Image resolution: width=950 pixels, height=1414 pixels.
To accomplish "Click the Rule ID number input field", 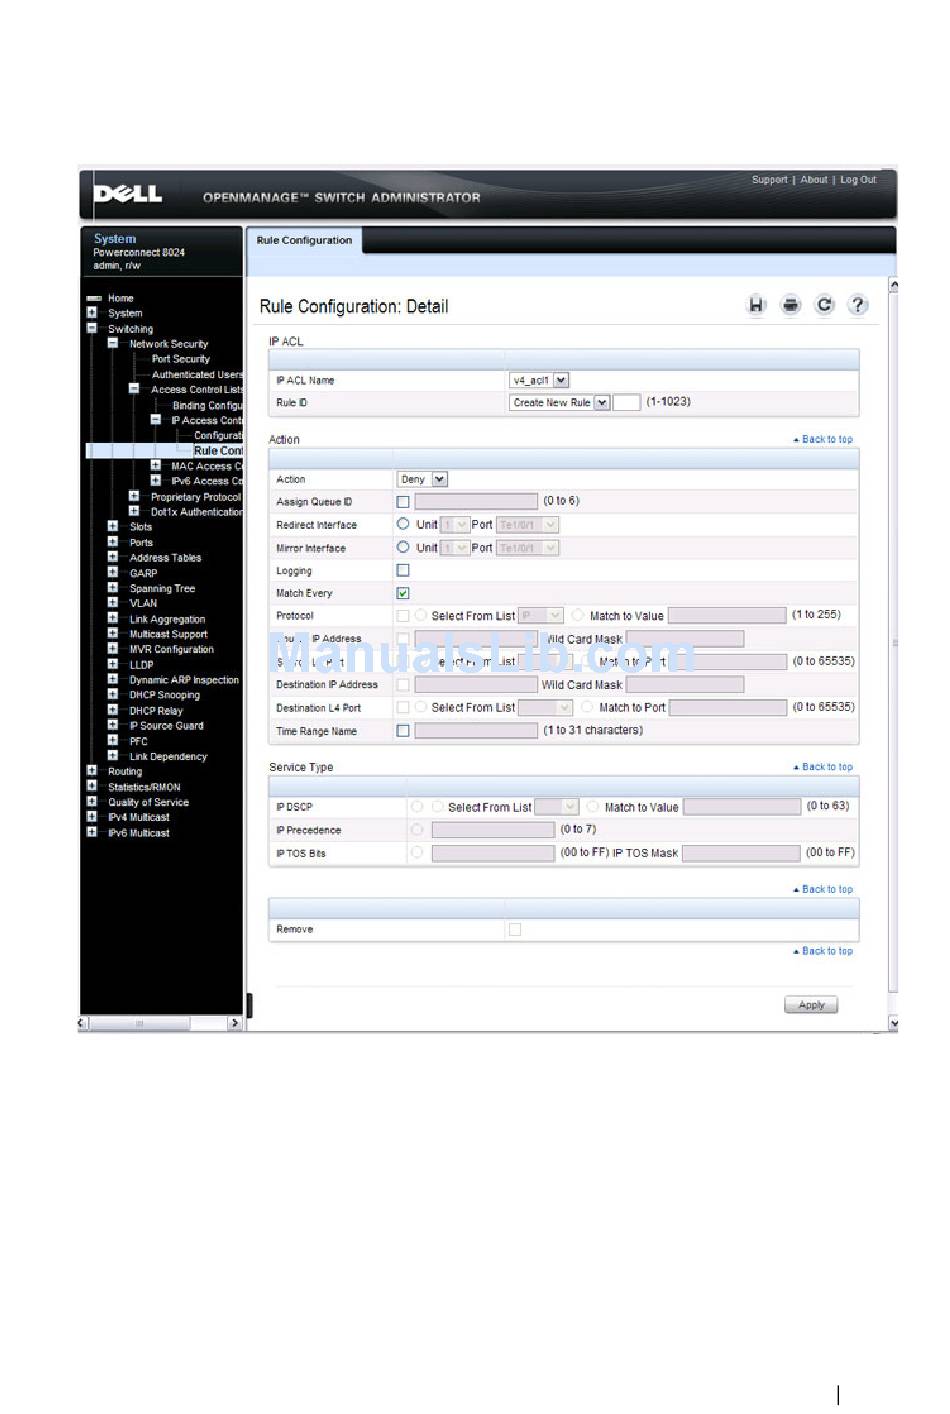I will 626,402.
